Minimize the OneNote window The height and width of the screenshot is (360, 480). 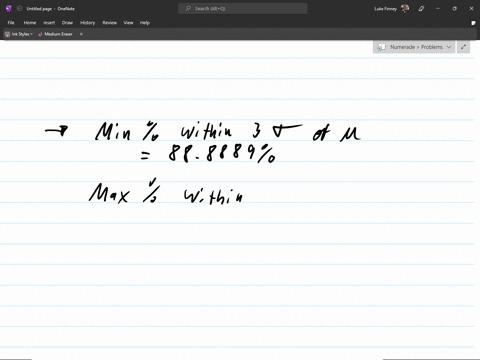pos(438,9)
